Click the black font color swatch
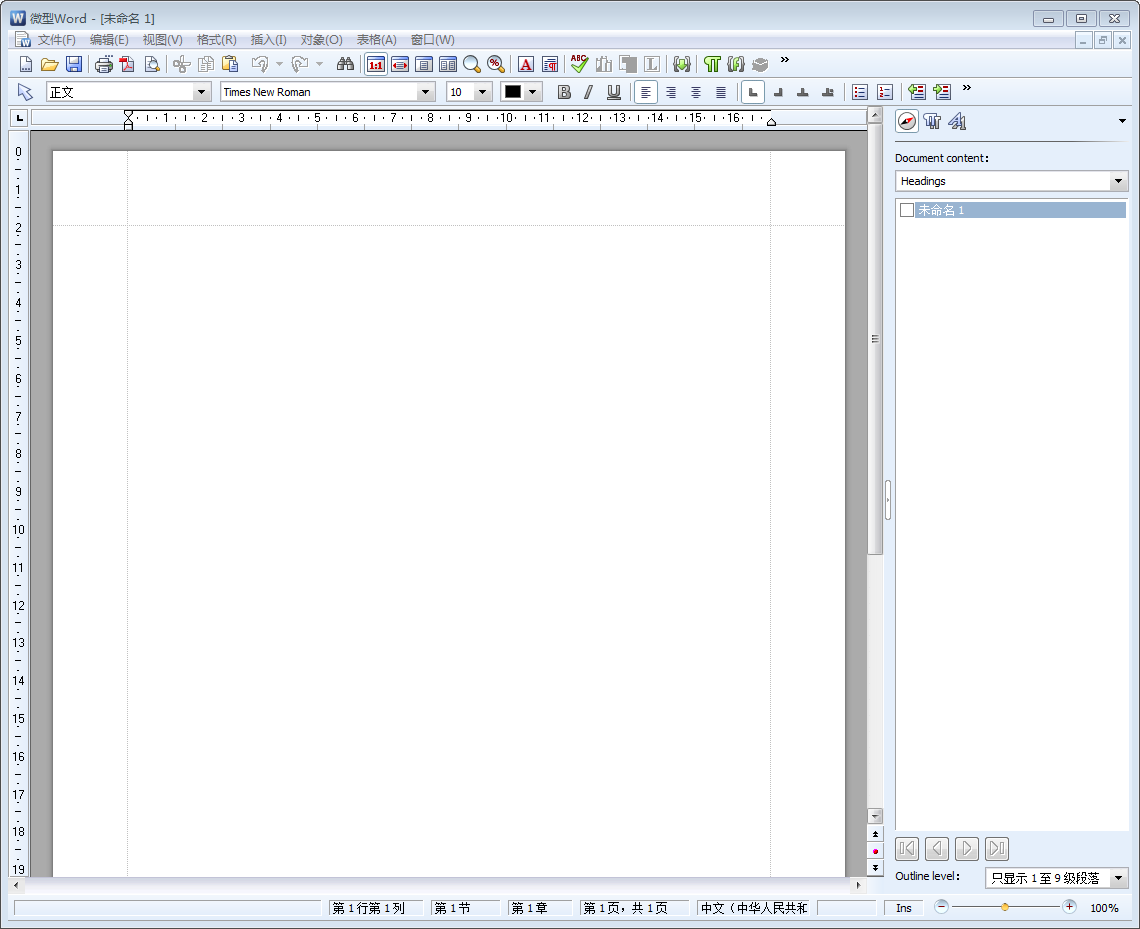This screenshot has width=1140, height=929. pyautogui.click(x=513, y=92)
